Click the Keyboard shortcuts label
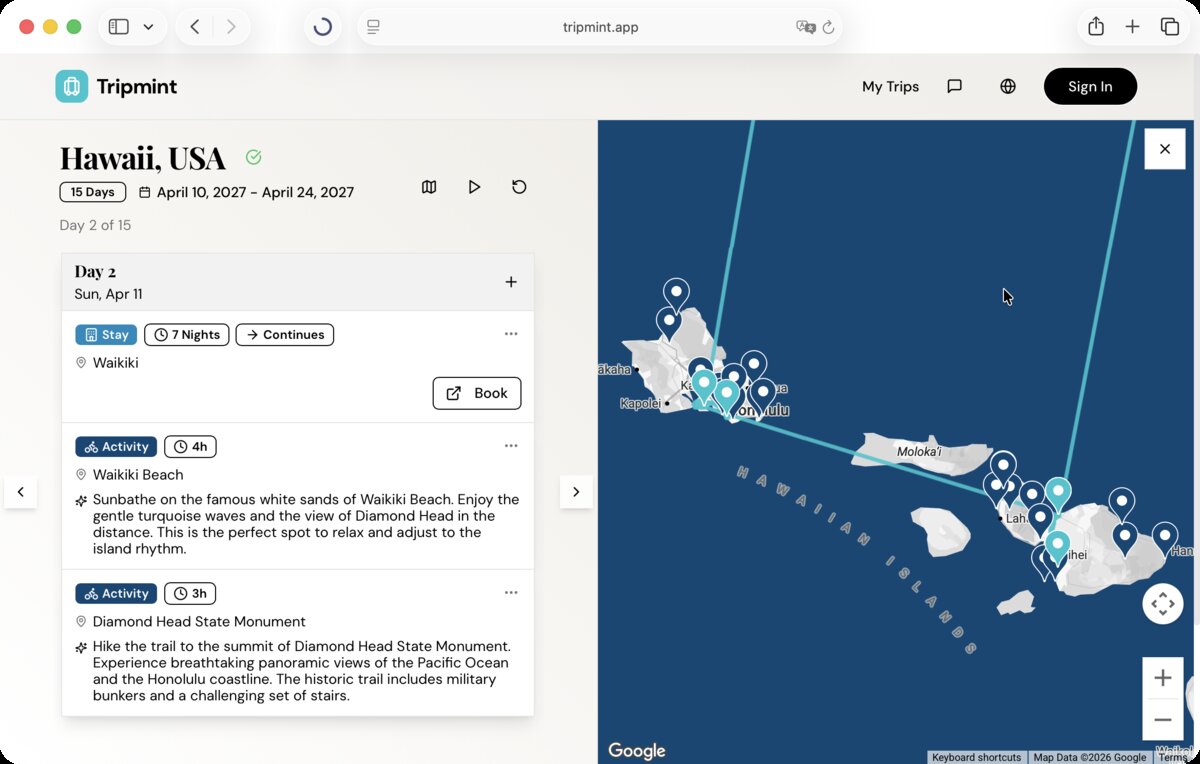This screenshot has width=1200, height=764. (x=976, y=757)
